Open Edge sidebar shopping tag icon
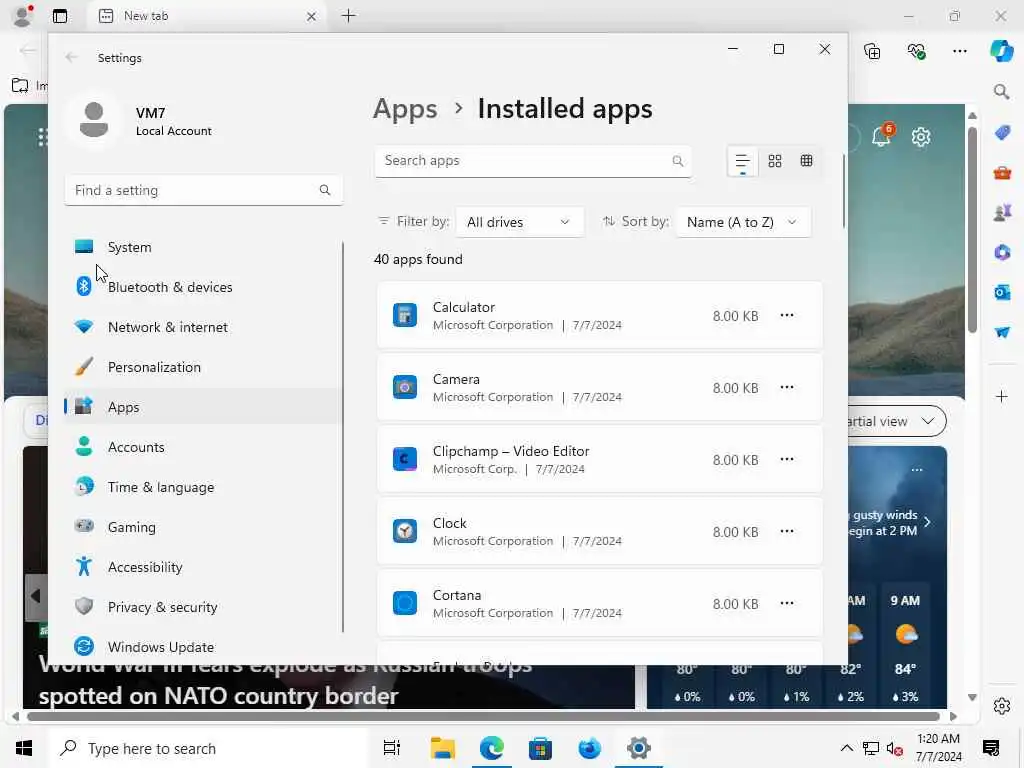This screenshot has height=768, width=1024. (1002, 133)
